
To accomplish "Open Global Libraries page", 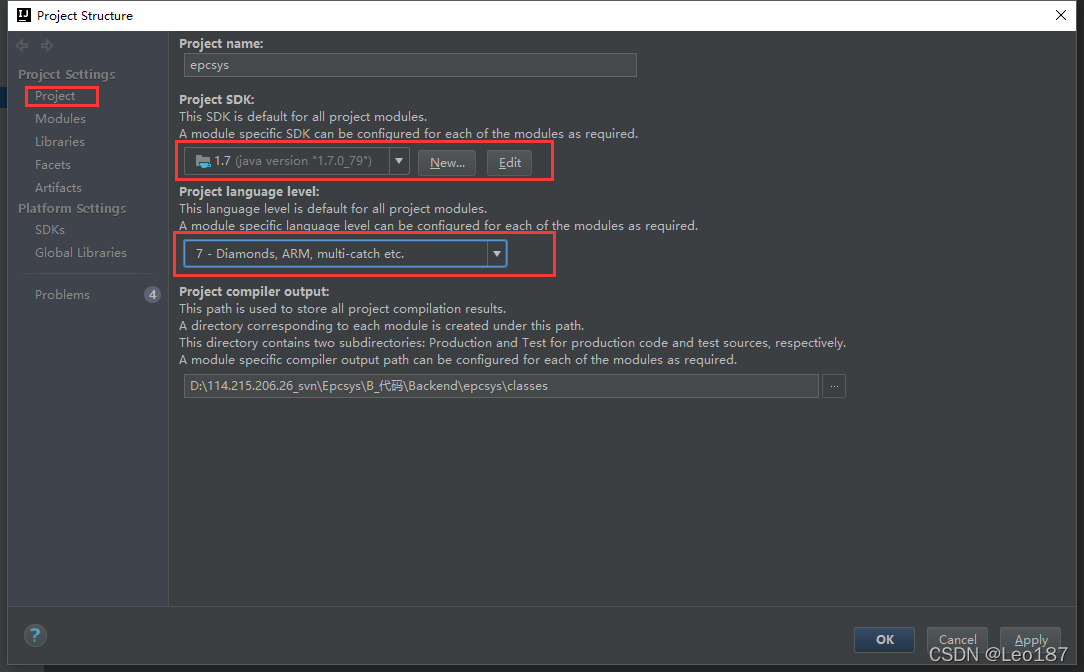I will click(x=81, y=252).
